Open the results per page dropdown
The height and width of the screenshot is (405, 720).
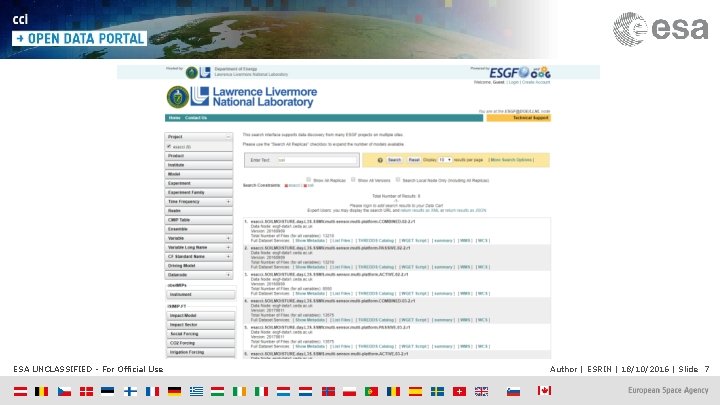click(x=444, y=160)
